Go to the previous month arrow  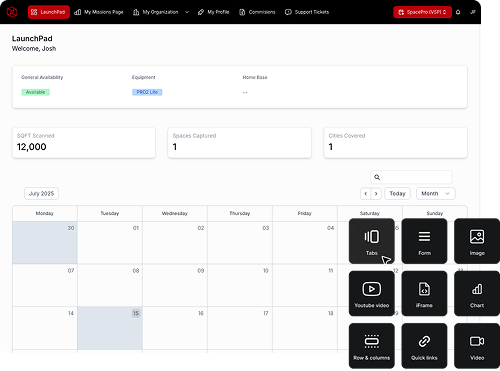[x=366, y=193]
